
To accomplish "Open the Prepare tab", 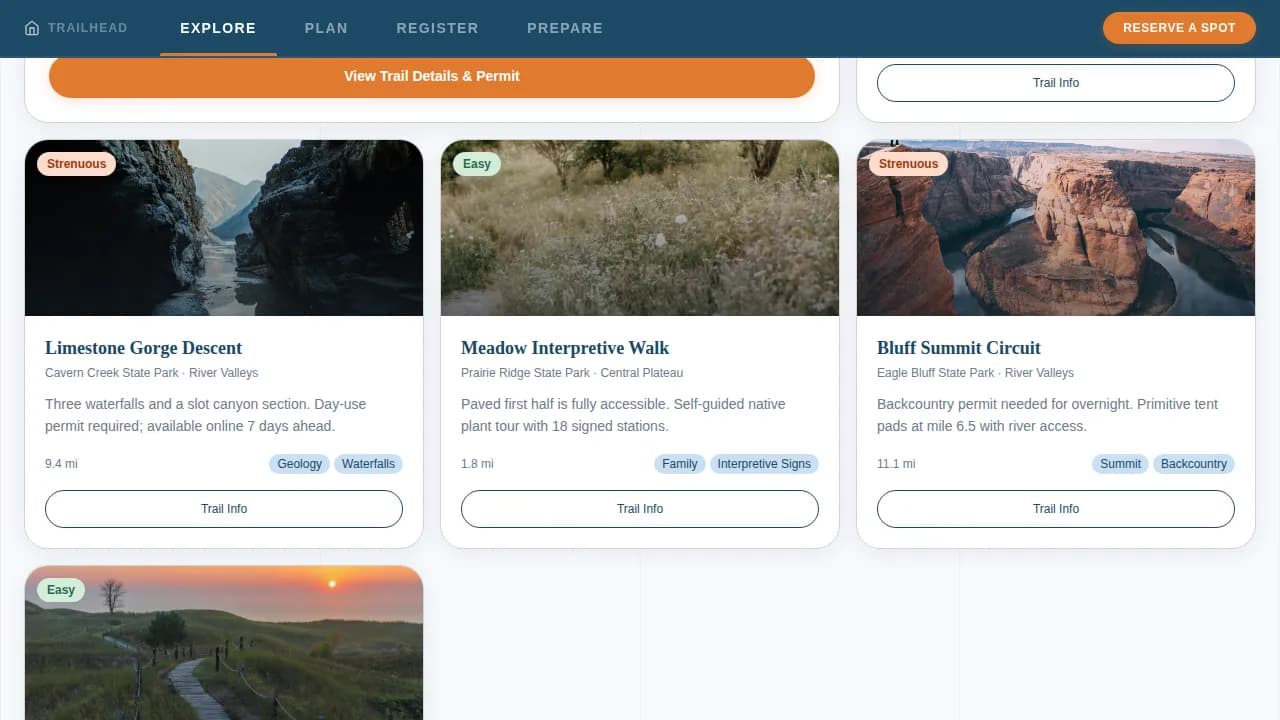I will click(565, 28).
